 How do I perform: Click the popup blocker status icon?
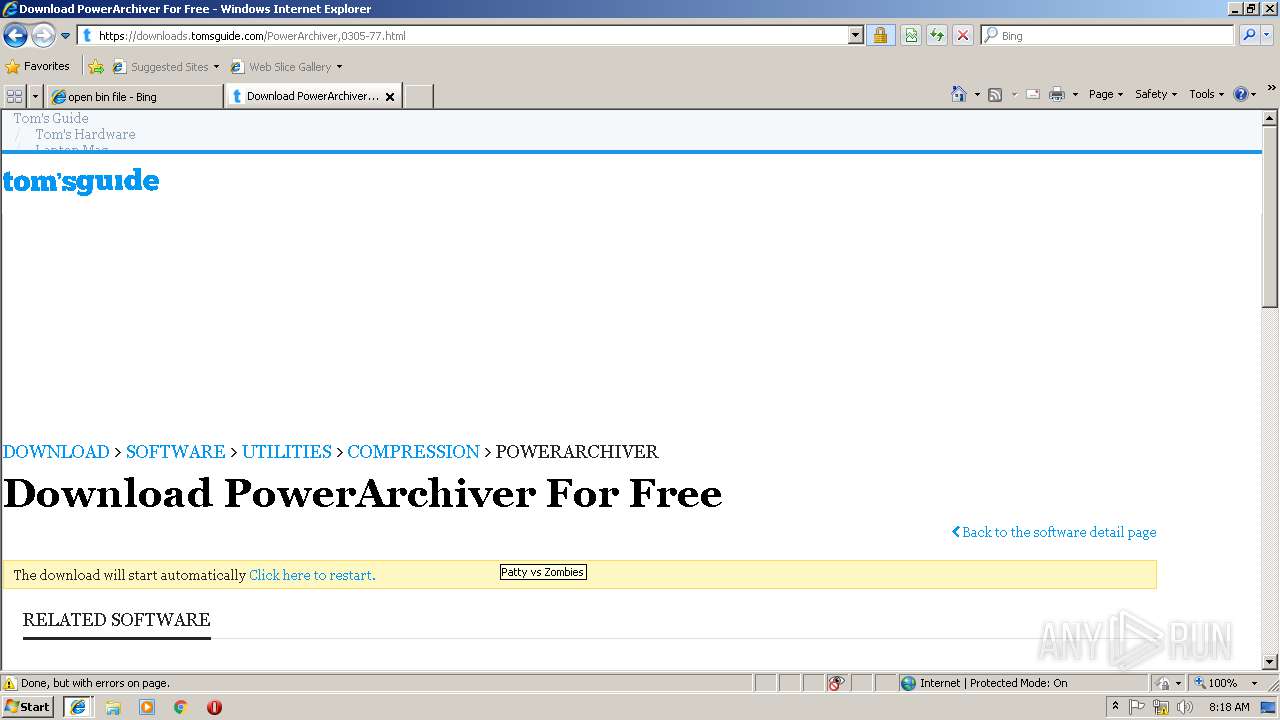pos(836,683)
